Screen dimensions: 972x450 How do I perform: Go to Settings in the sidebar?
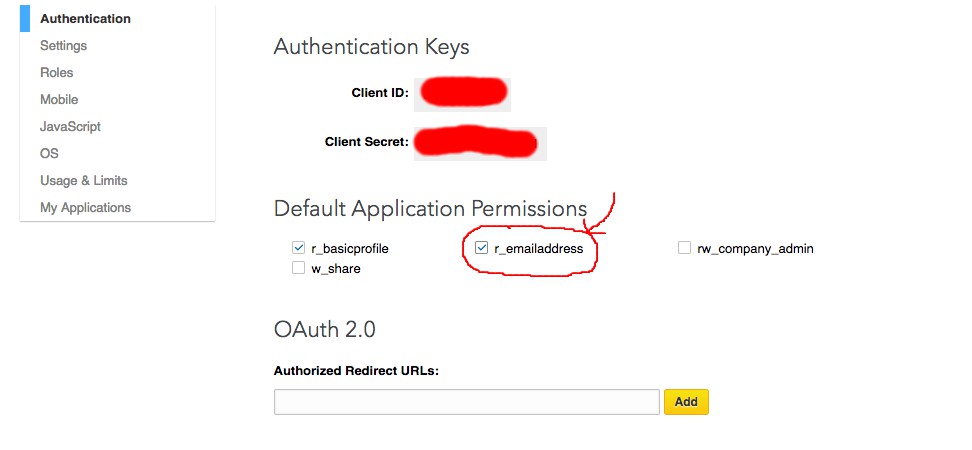click(x=63, y=46)
